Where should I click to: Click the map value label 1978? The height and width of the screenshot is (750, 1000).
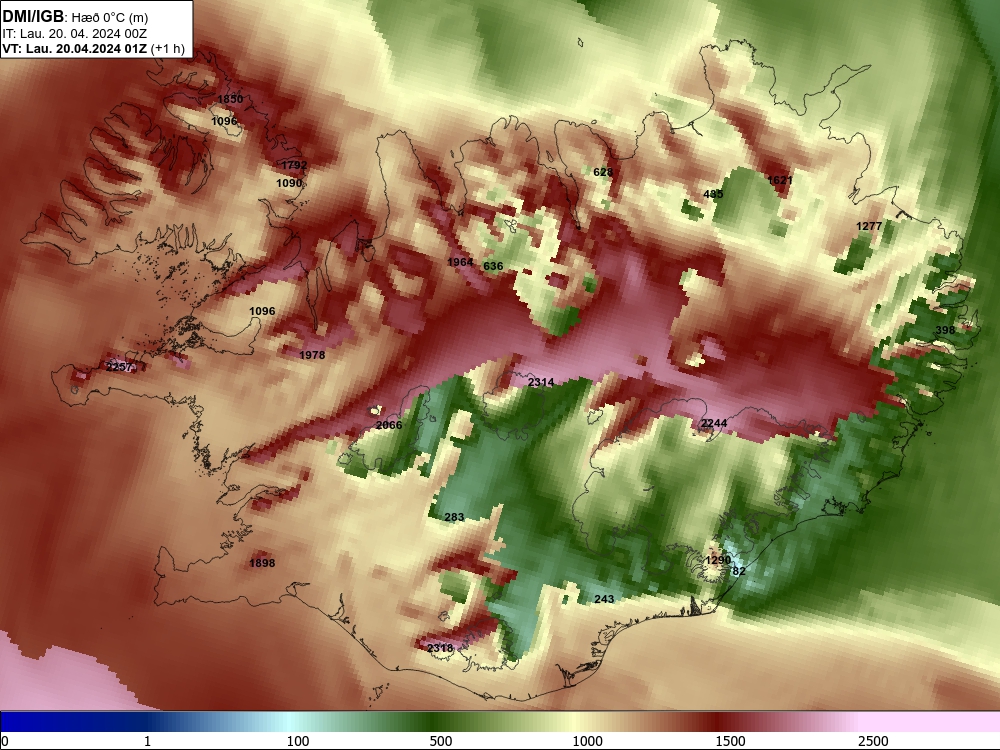pyautogui.click(x=312, y=355)
